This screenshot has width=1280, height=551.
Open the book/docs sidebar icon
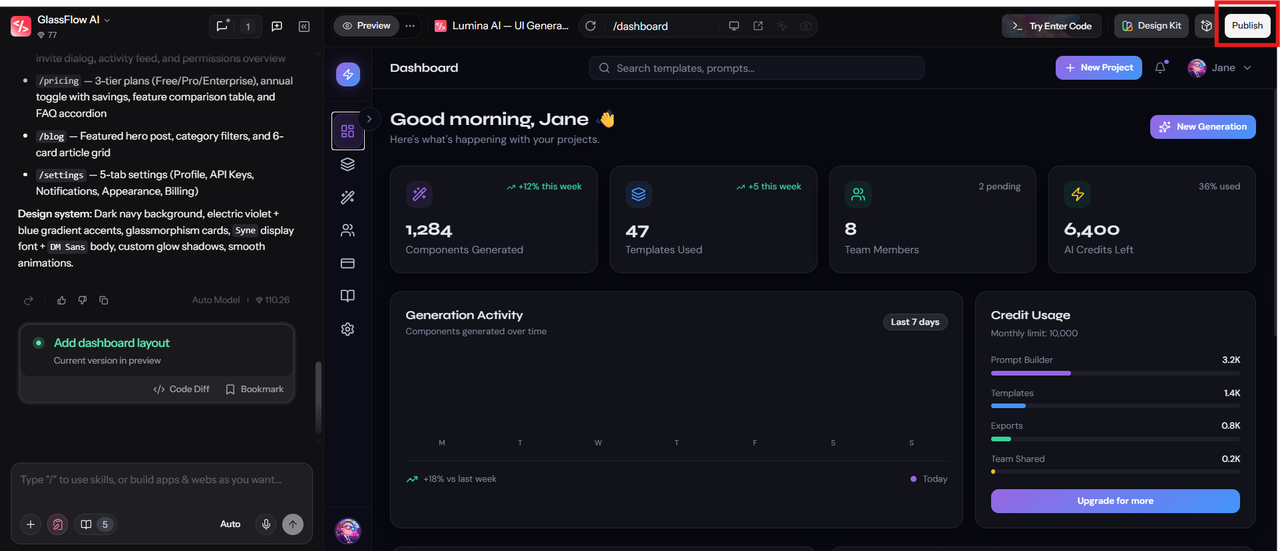pyautogui.click(x=348, y=296)
